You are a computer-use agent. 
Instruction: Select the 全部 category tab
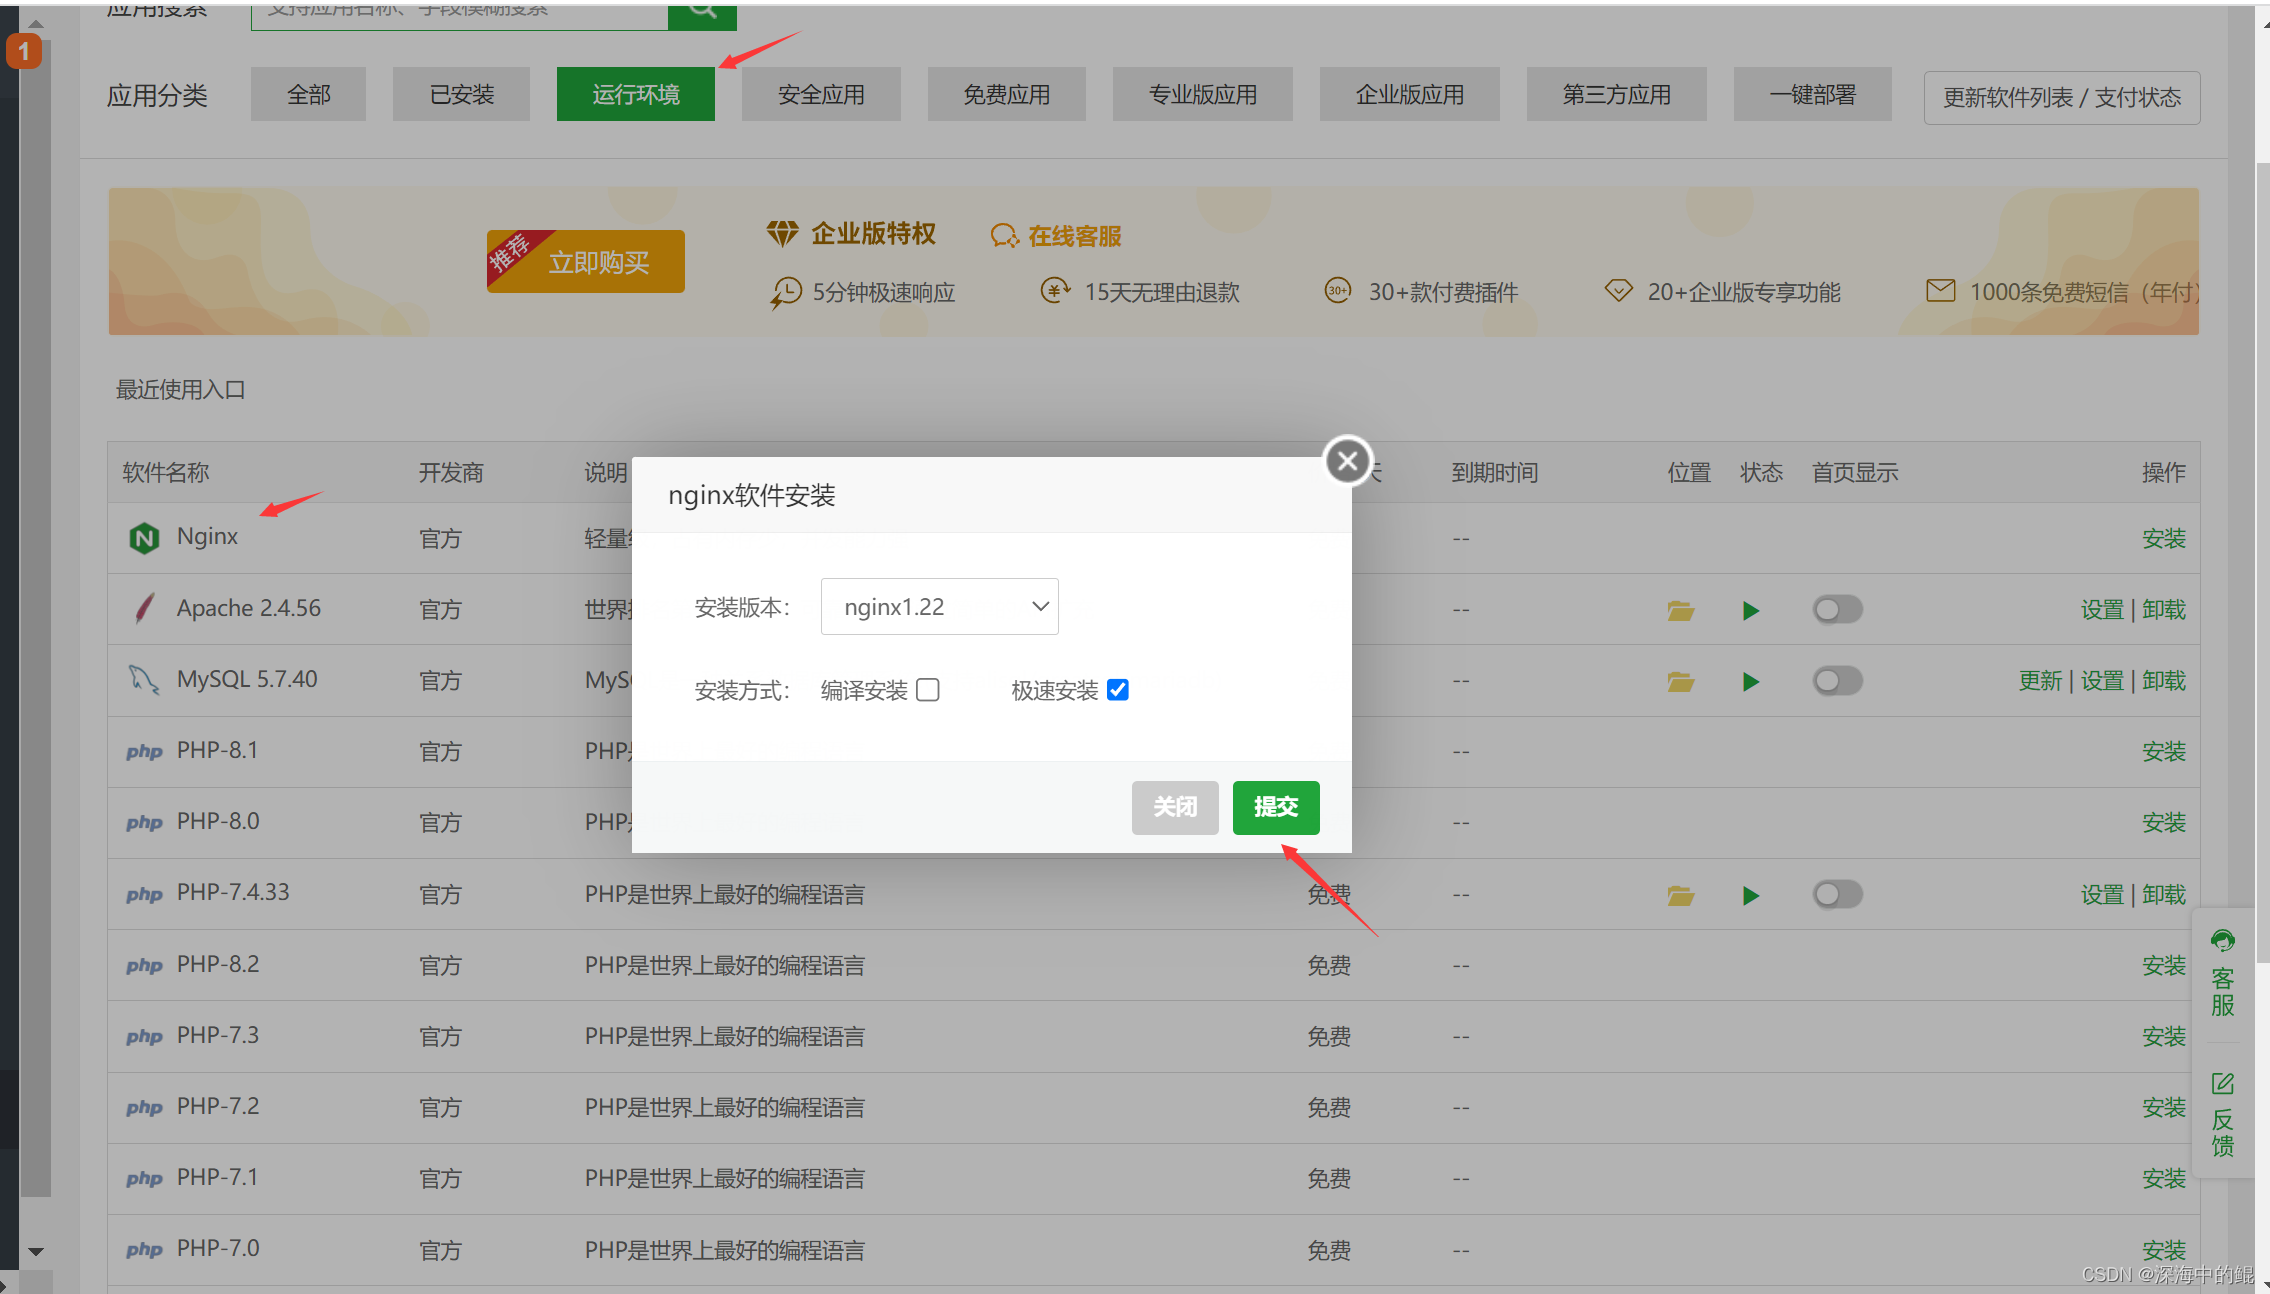coord(308,95)
